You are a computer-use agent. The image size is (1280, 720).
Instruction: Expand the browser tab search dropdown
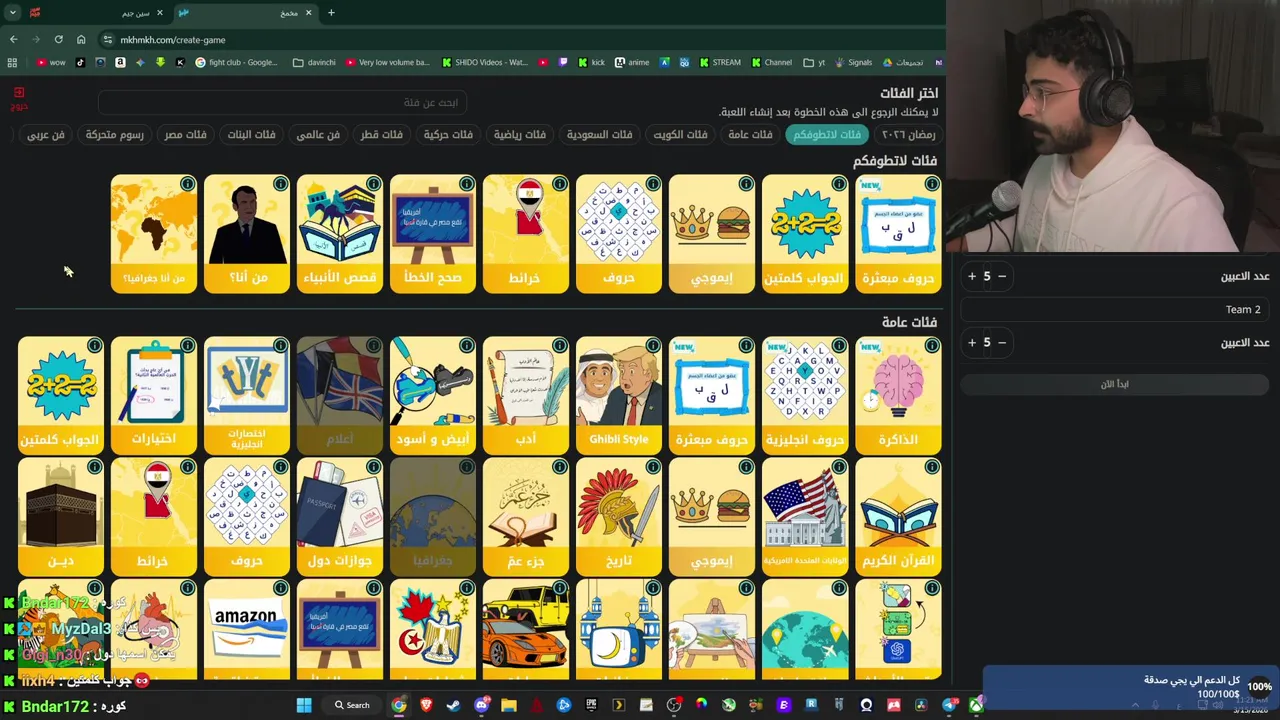pos(13,13)
